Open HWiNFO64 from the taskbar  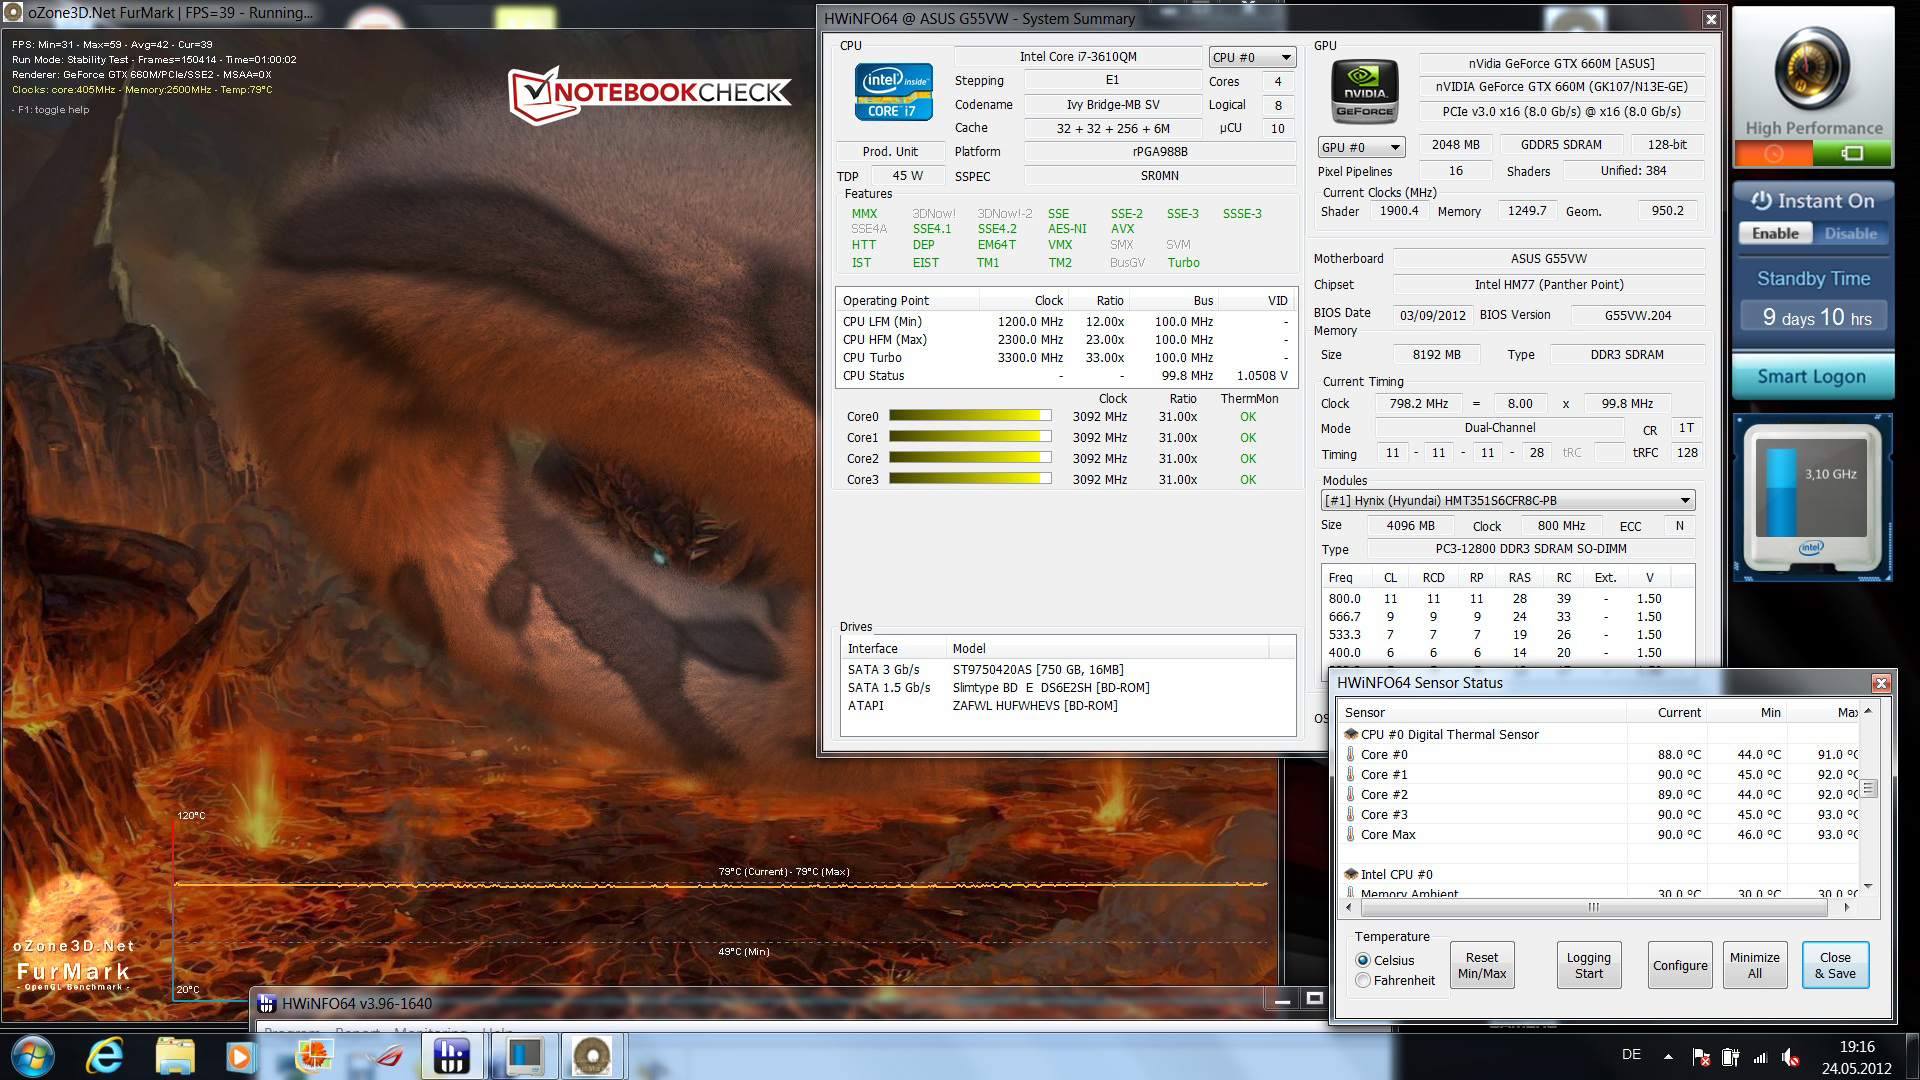click(x=451, y=1055)
